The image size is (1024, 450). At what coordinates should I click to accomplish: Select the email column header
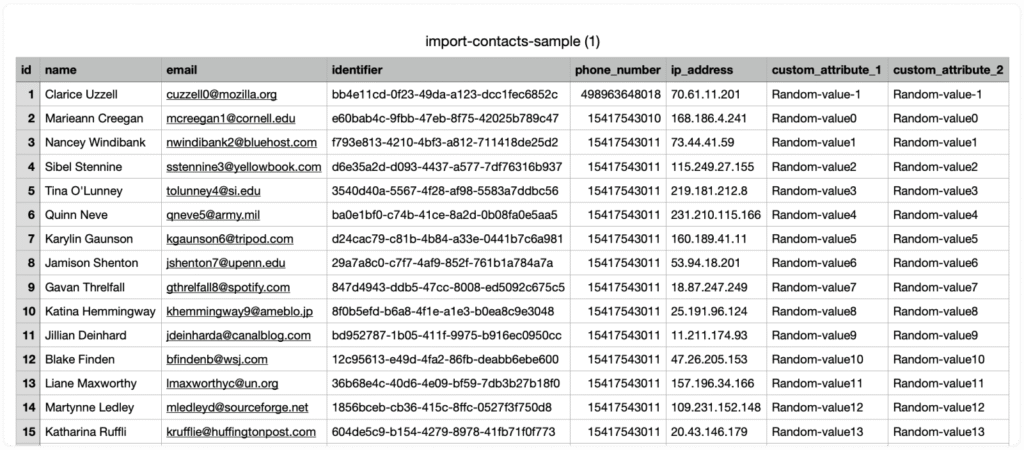[181, 70]
